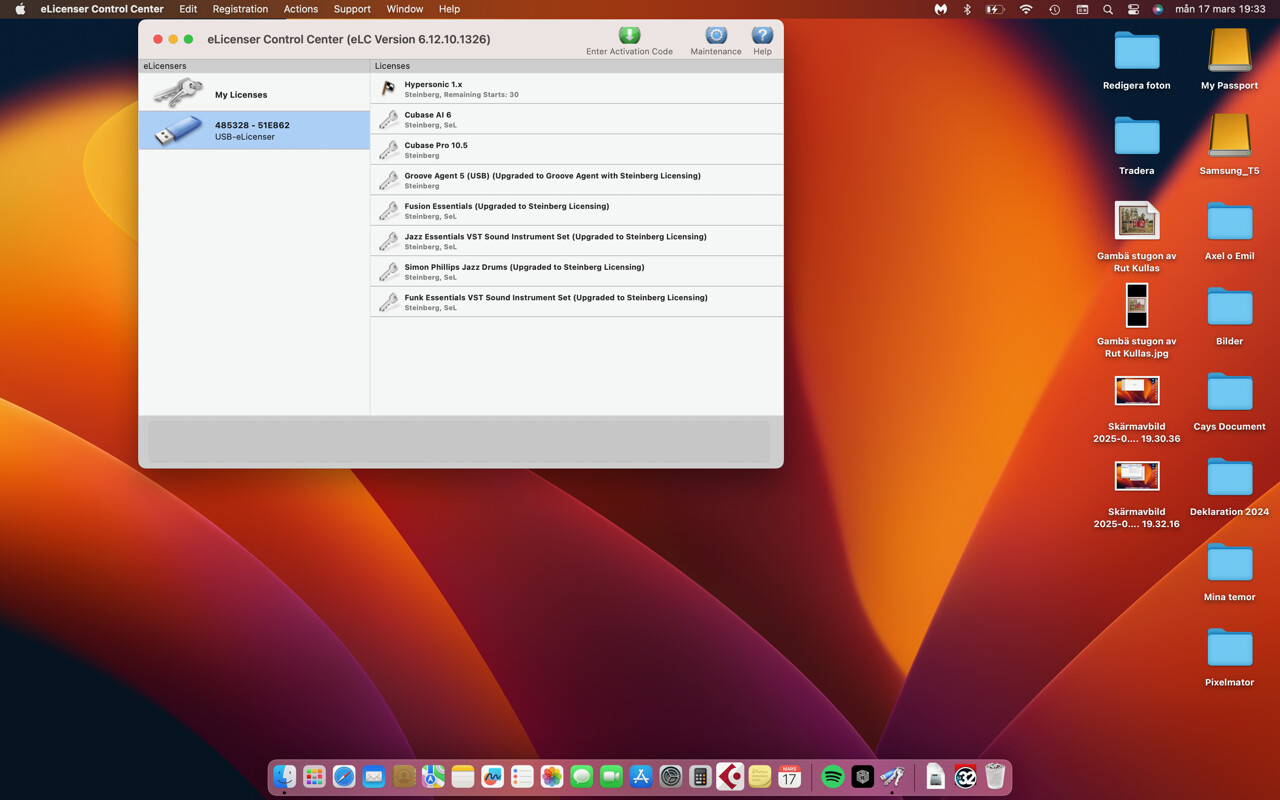Screen dimensions: 1280x800
Task: Open the Apple menu
Action: 20,9
